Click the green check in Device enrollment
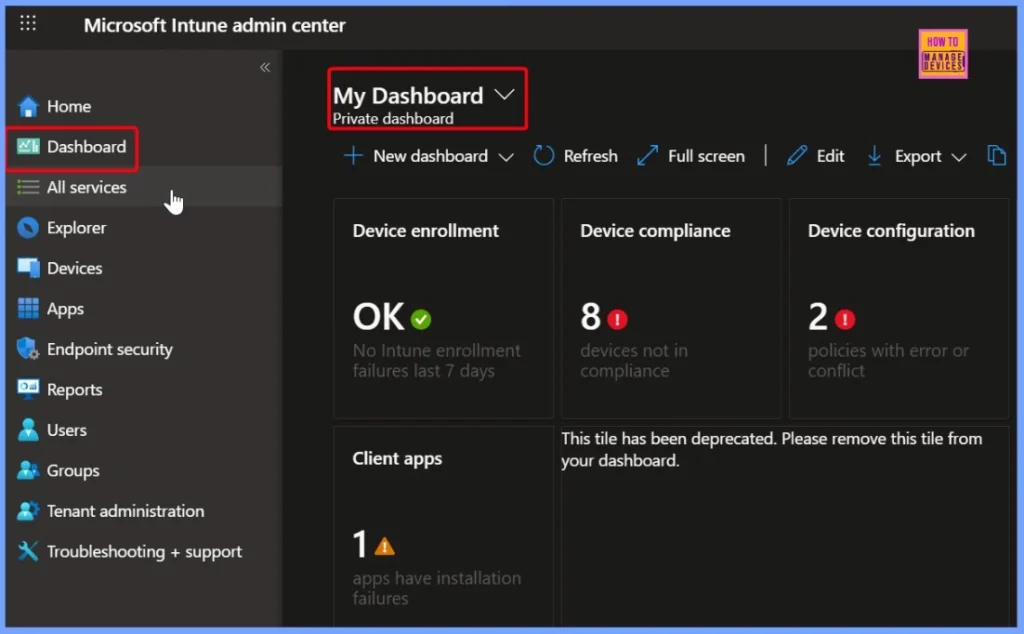Screen dimensions: 1024x634 tap(421, 319)
